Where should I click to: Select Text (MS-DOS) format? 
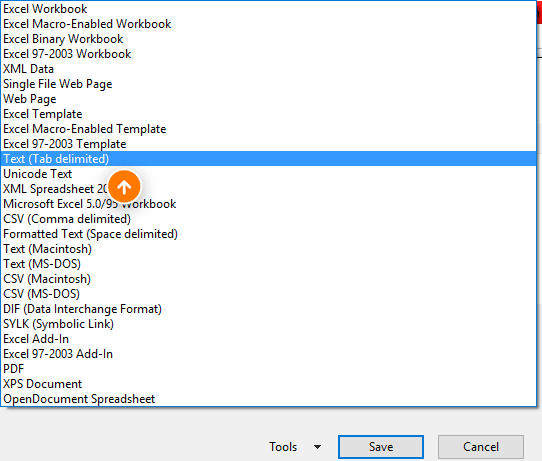[268, 264]
